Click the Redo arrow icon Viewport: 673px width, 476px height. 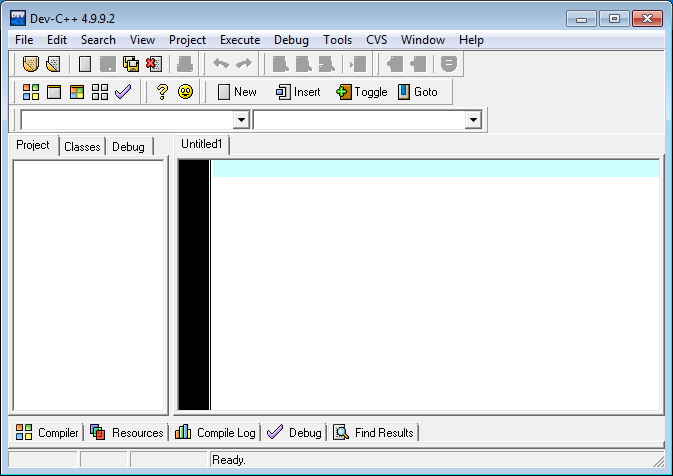244,64
